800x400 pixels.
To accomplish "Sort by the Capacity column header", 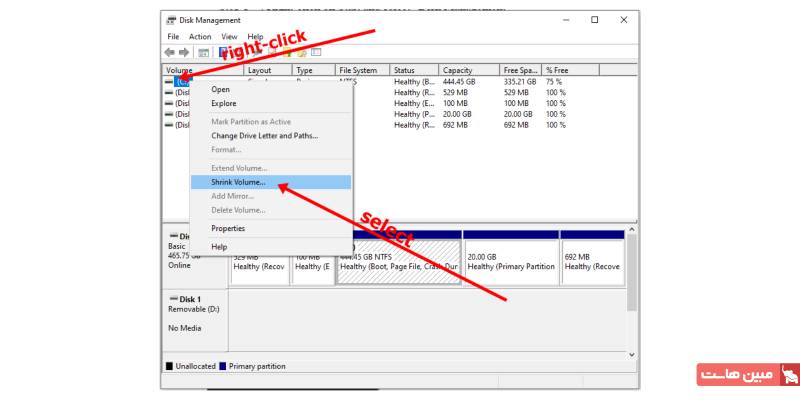I will pos(457,70).
